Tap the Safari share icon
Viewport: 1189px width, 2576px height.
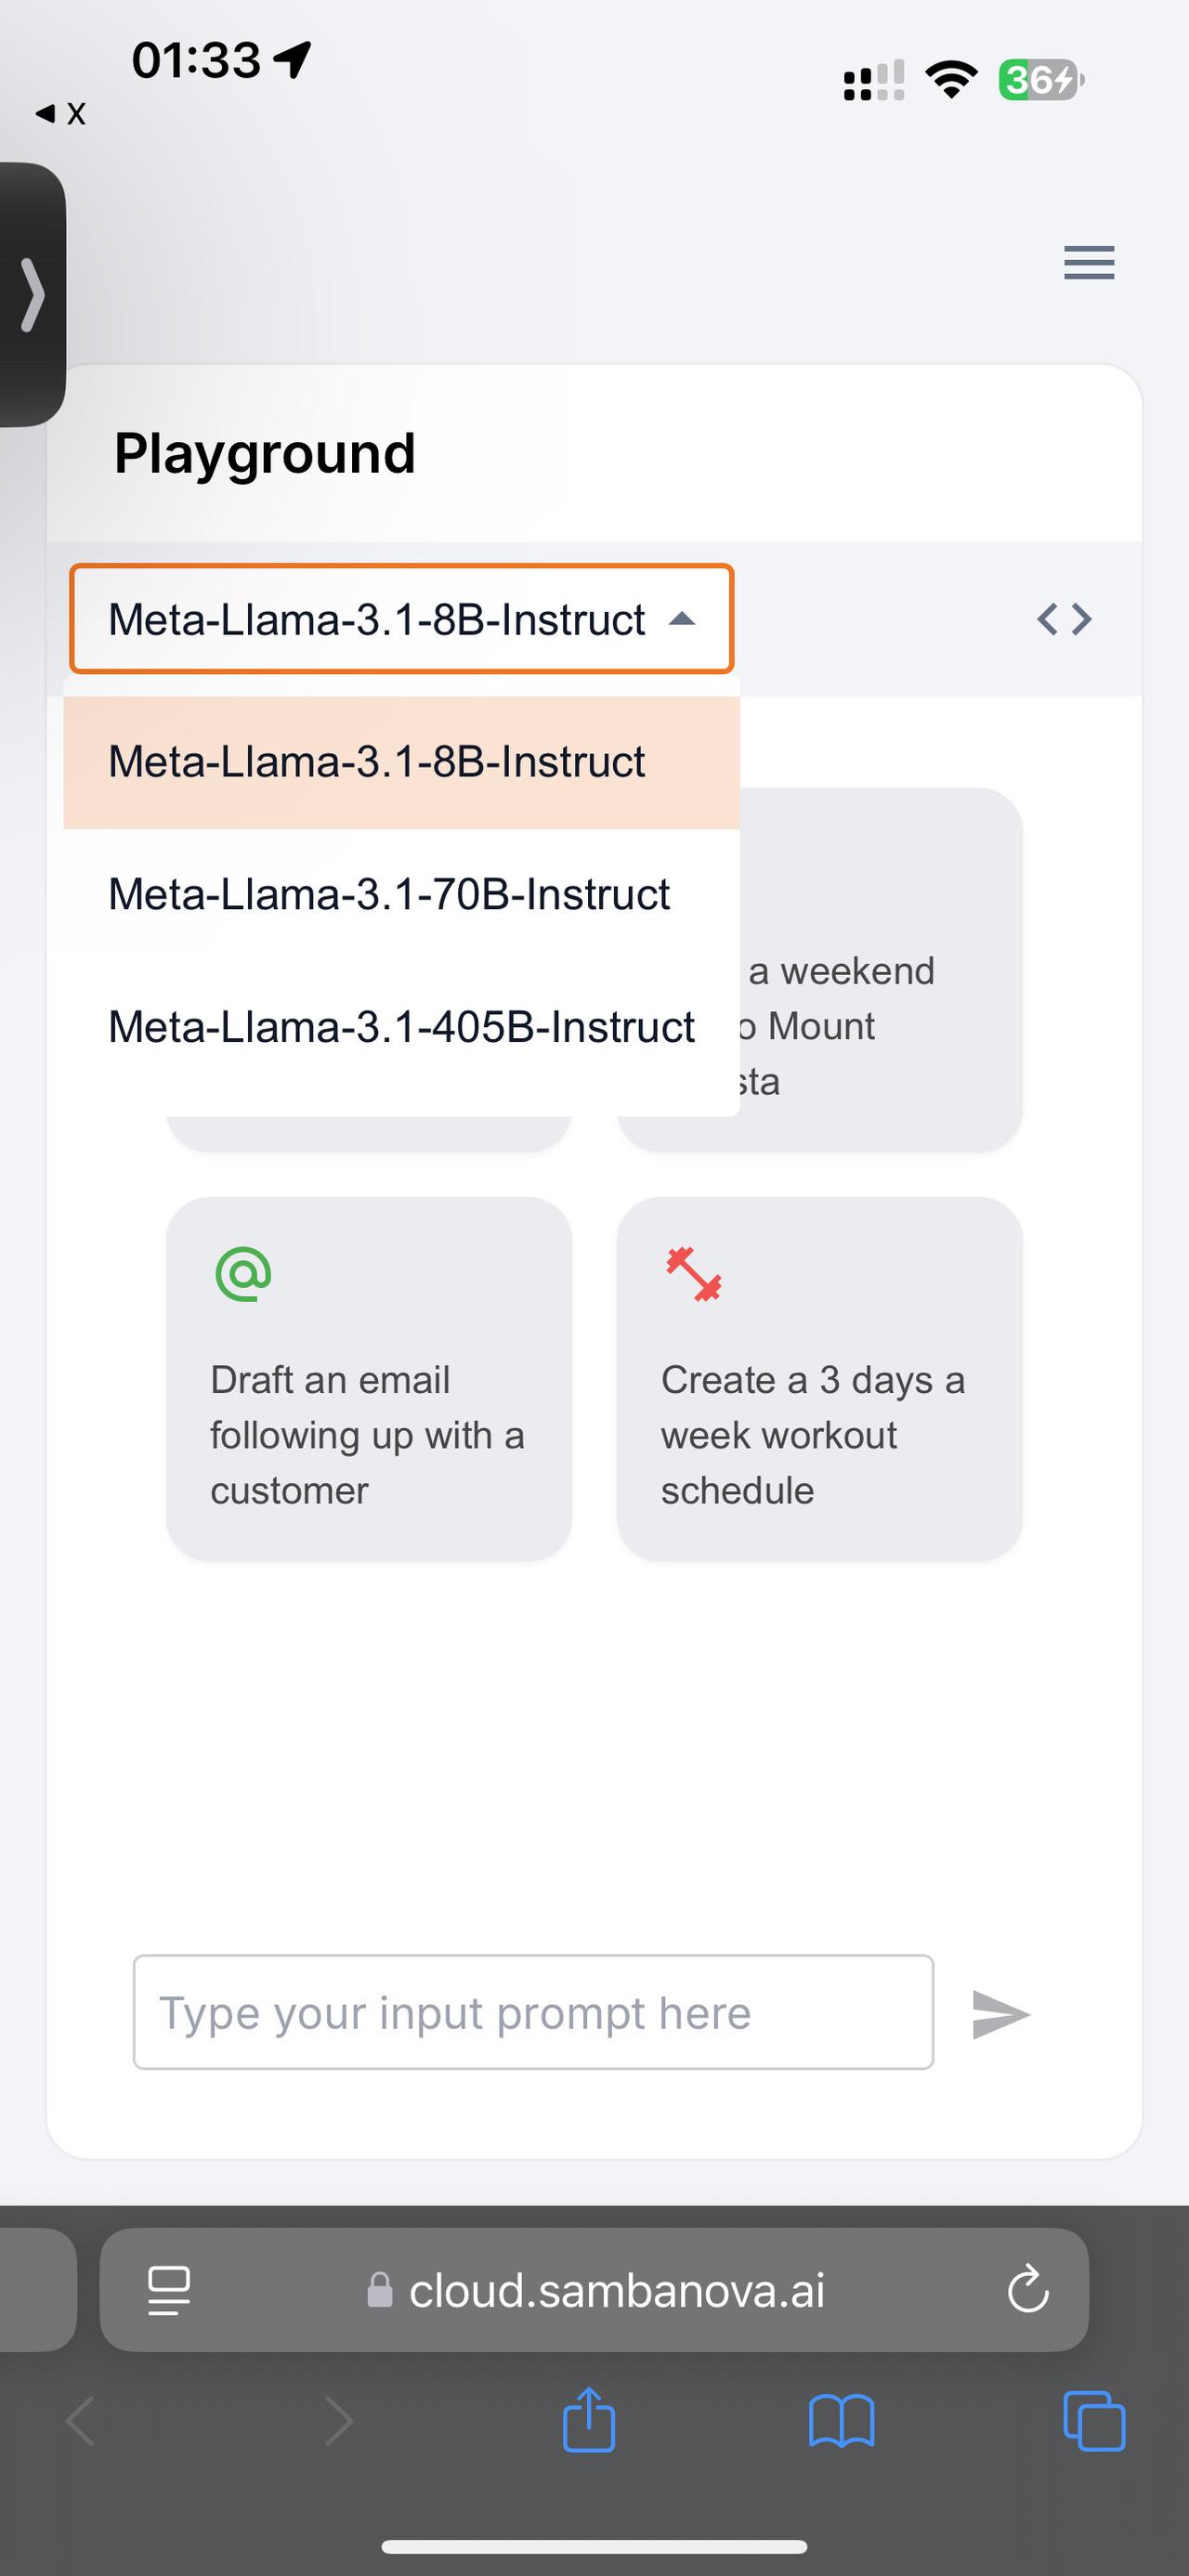589,2420
